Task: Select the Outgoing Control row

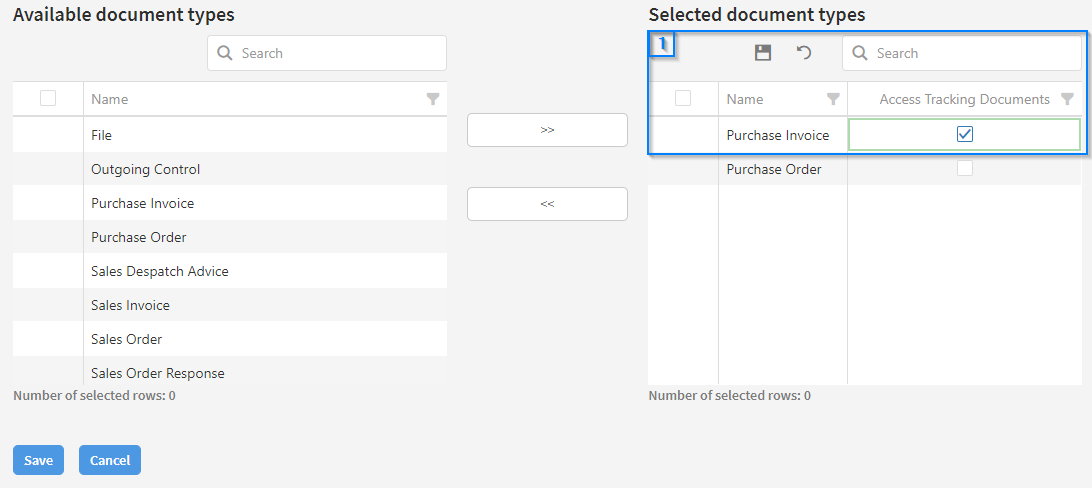Action: point(145,169)
